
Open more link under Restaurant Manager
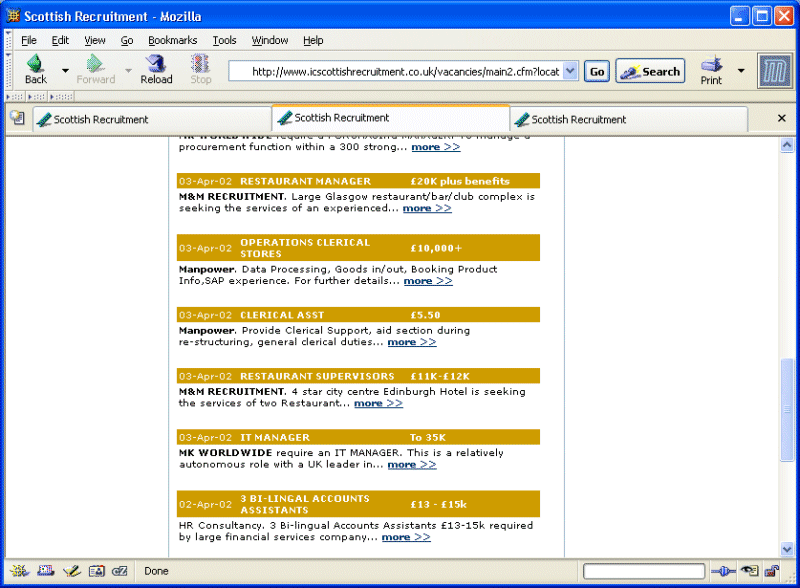[x=427, y=208]
